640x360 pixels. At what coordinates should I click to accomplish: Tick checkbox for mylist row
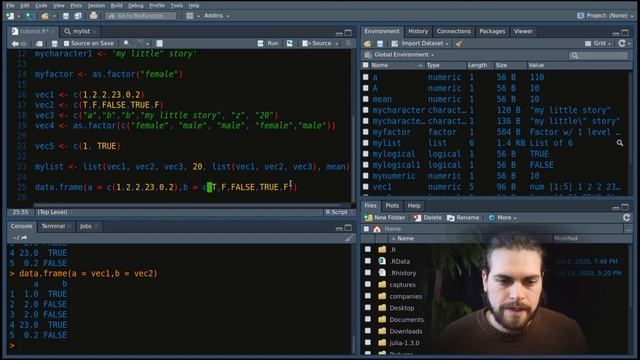pyautogui.click(x=366, y=143)
